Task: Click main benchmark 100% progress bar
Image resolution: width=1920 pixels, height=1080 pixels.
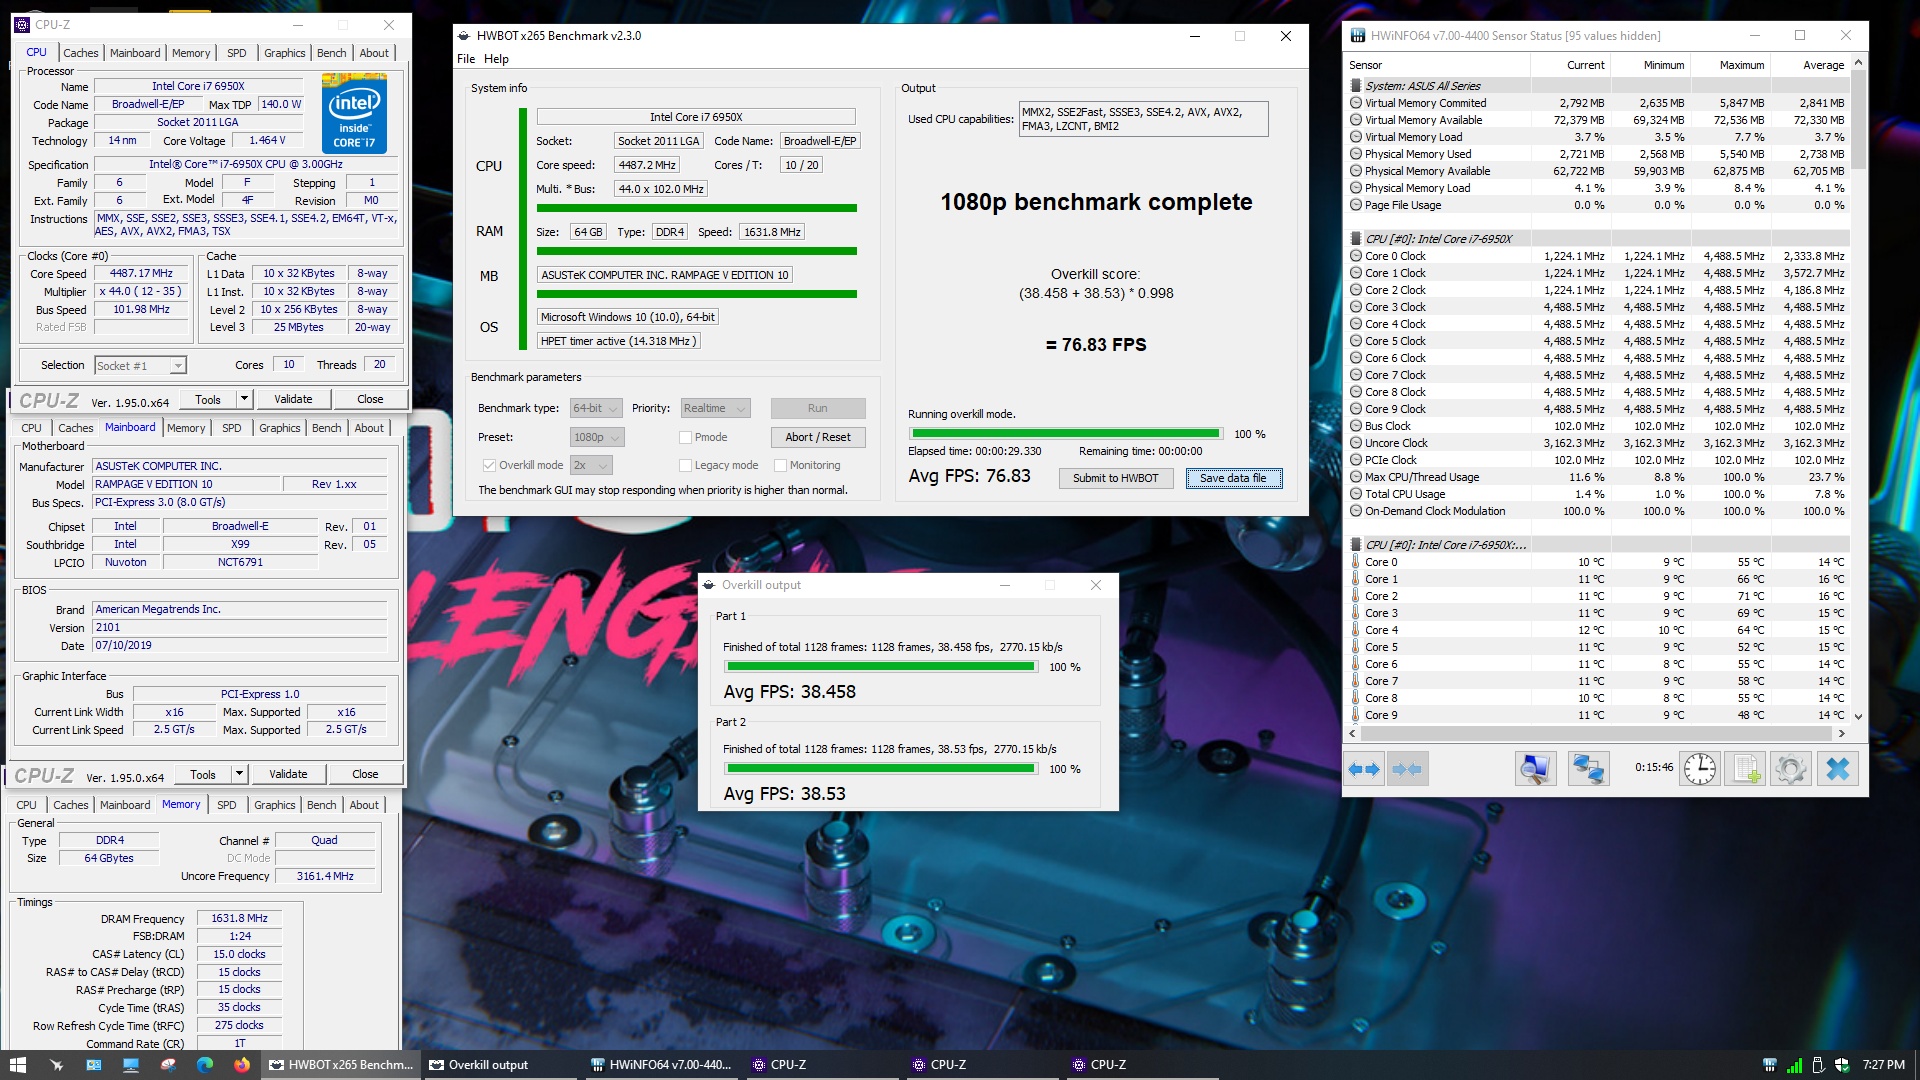Action: pyautogui.click(x=1066, y=434)
